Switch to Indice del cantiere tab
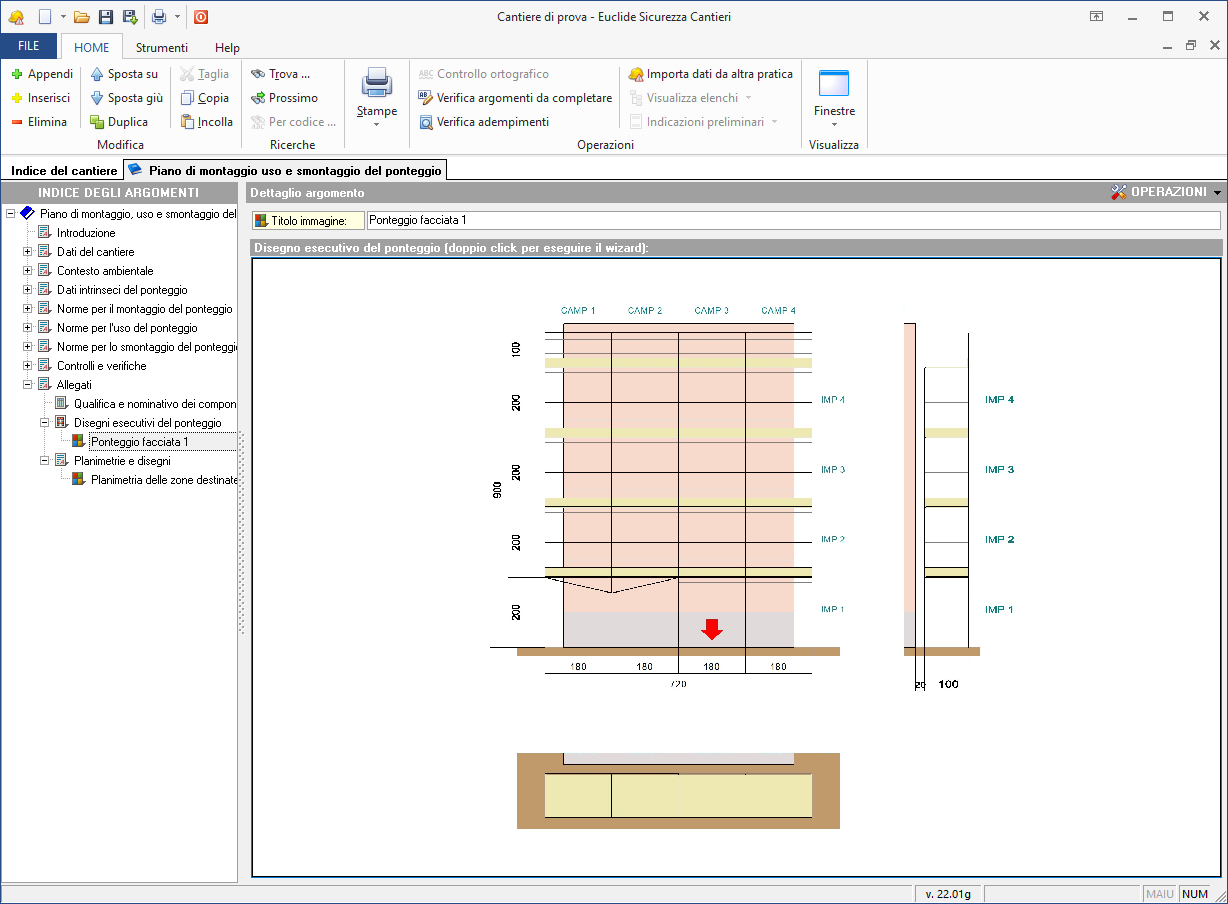The image size is (1228, 904). [63, 171]
